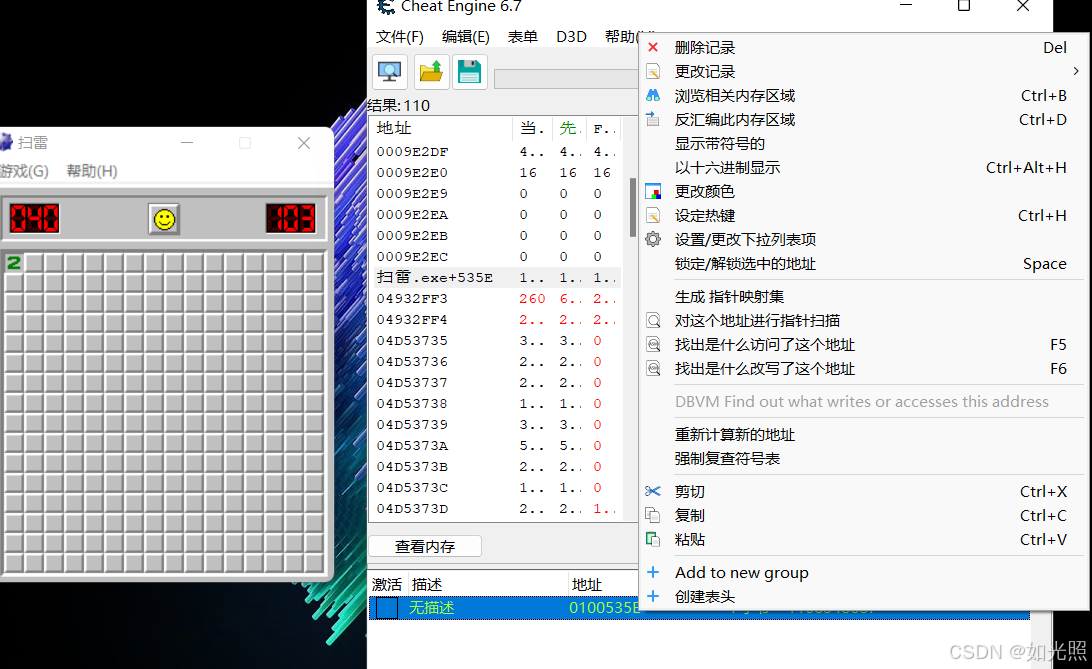This screenshot has width=1092, height=669.
Task: Open the process selector computer icon
Action: coord(389,71)
